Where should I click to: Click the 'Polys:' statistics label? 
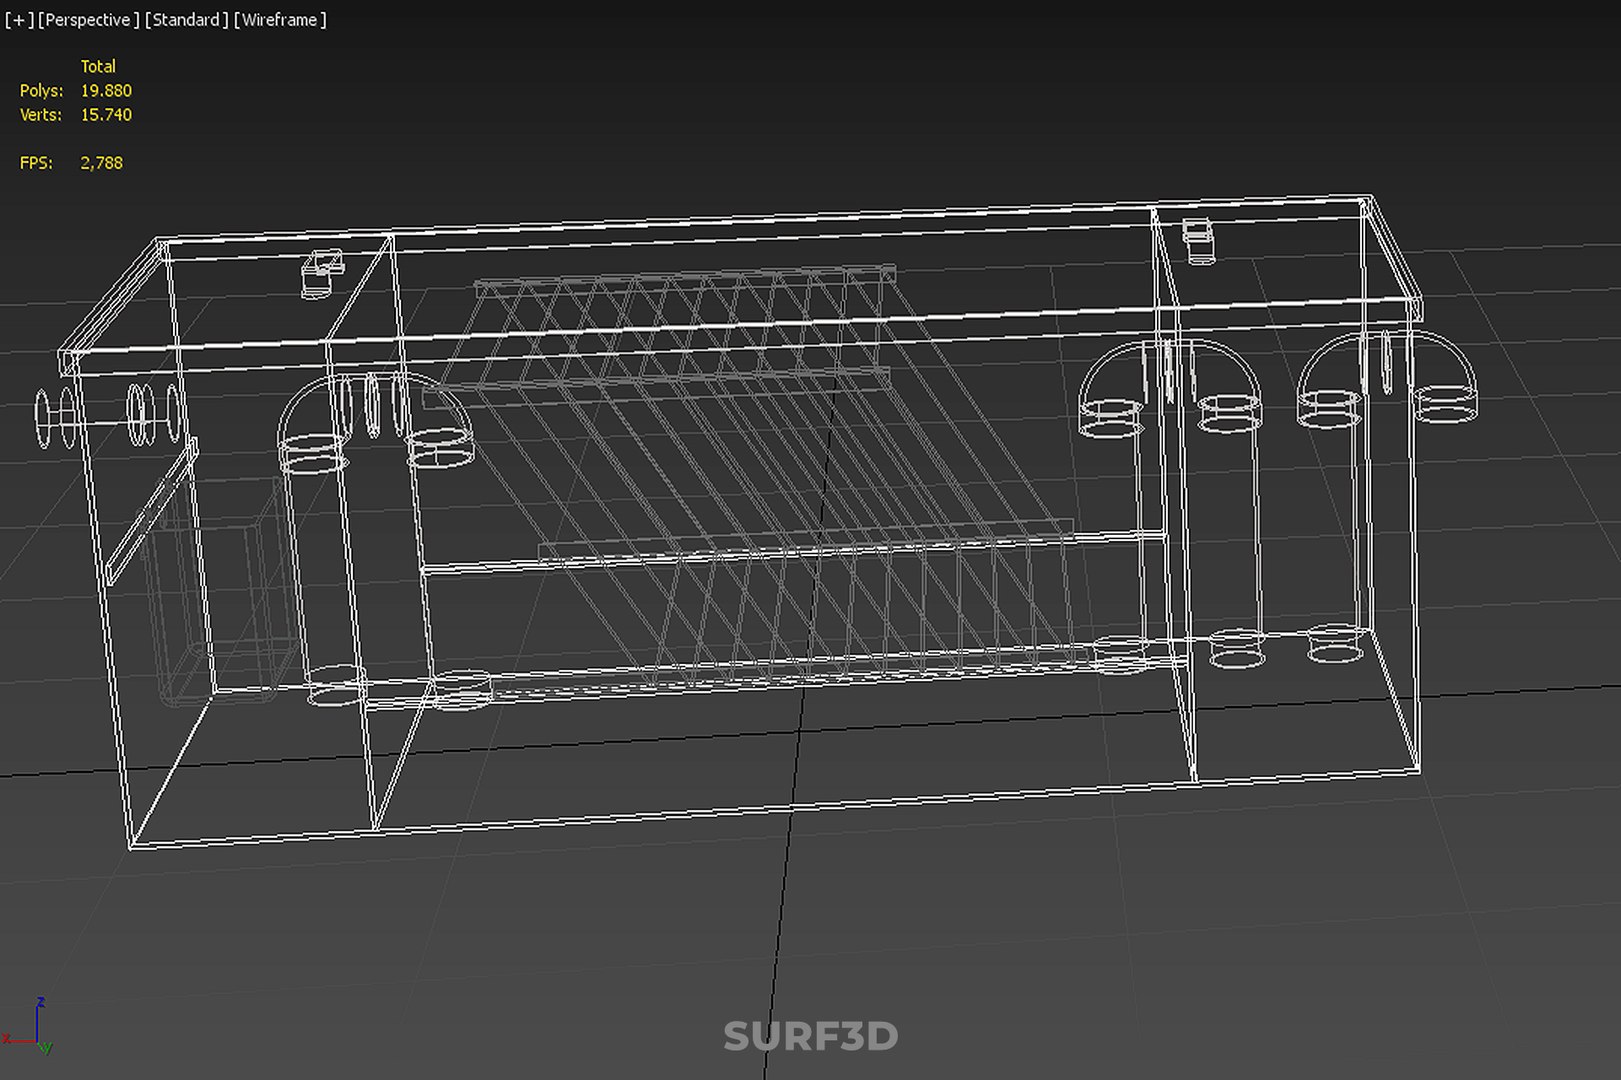click(41, 91)
